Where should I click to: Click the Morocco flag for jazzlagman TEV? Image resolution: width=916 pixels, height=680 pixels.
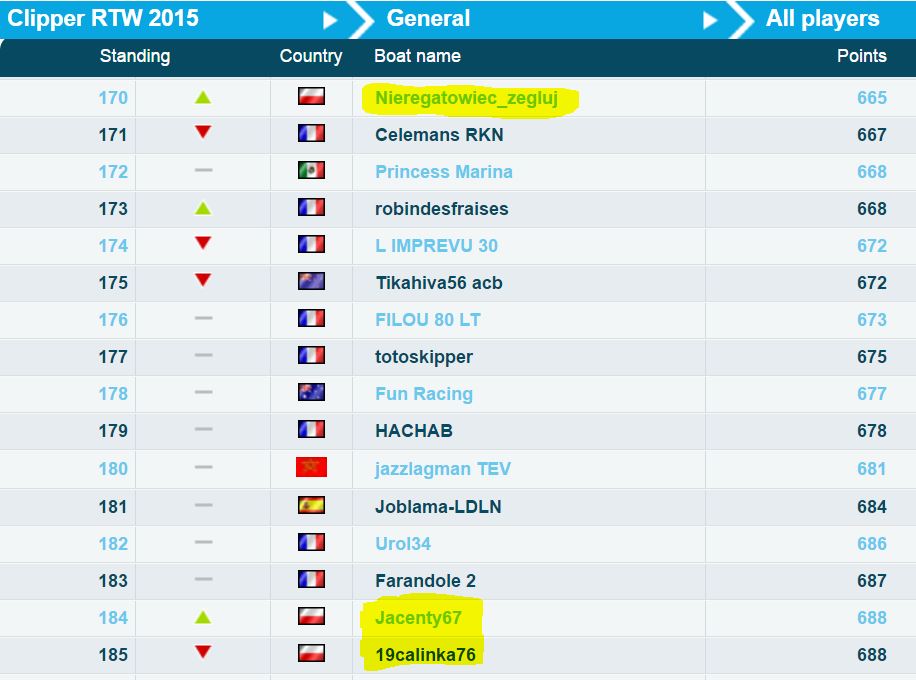311,467
